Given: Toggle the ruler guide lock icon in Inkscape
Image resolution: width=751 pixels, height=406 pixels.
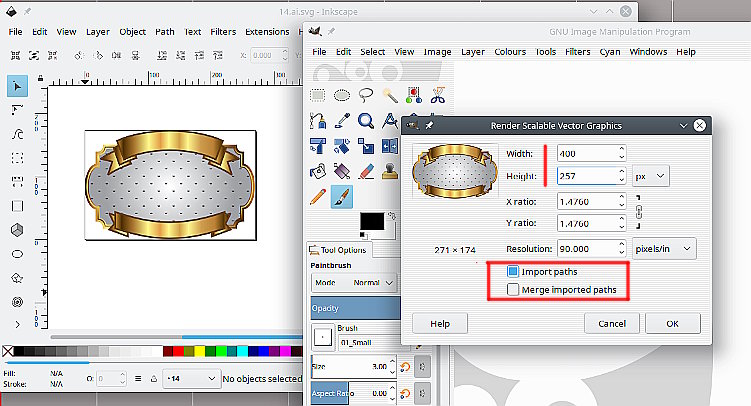Looking at the screenshot, I should coord(40,78).
